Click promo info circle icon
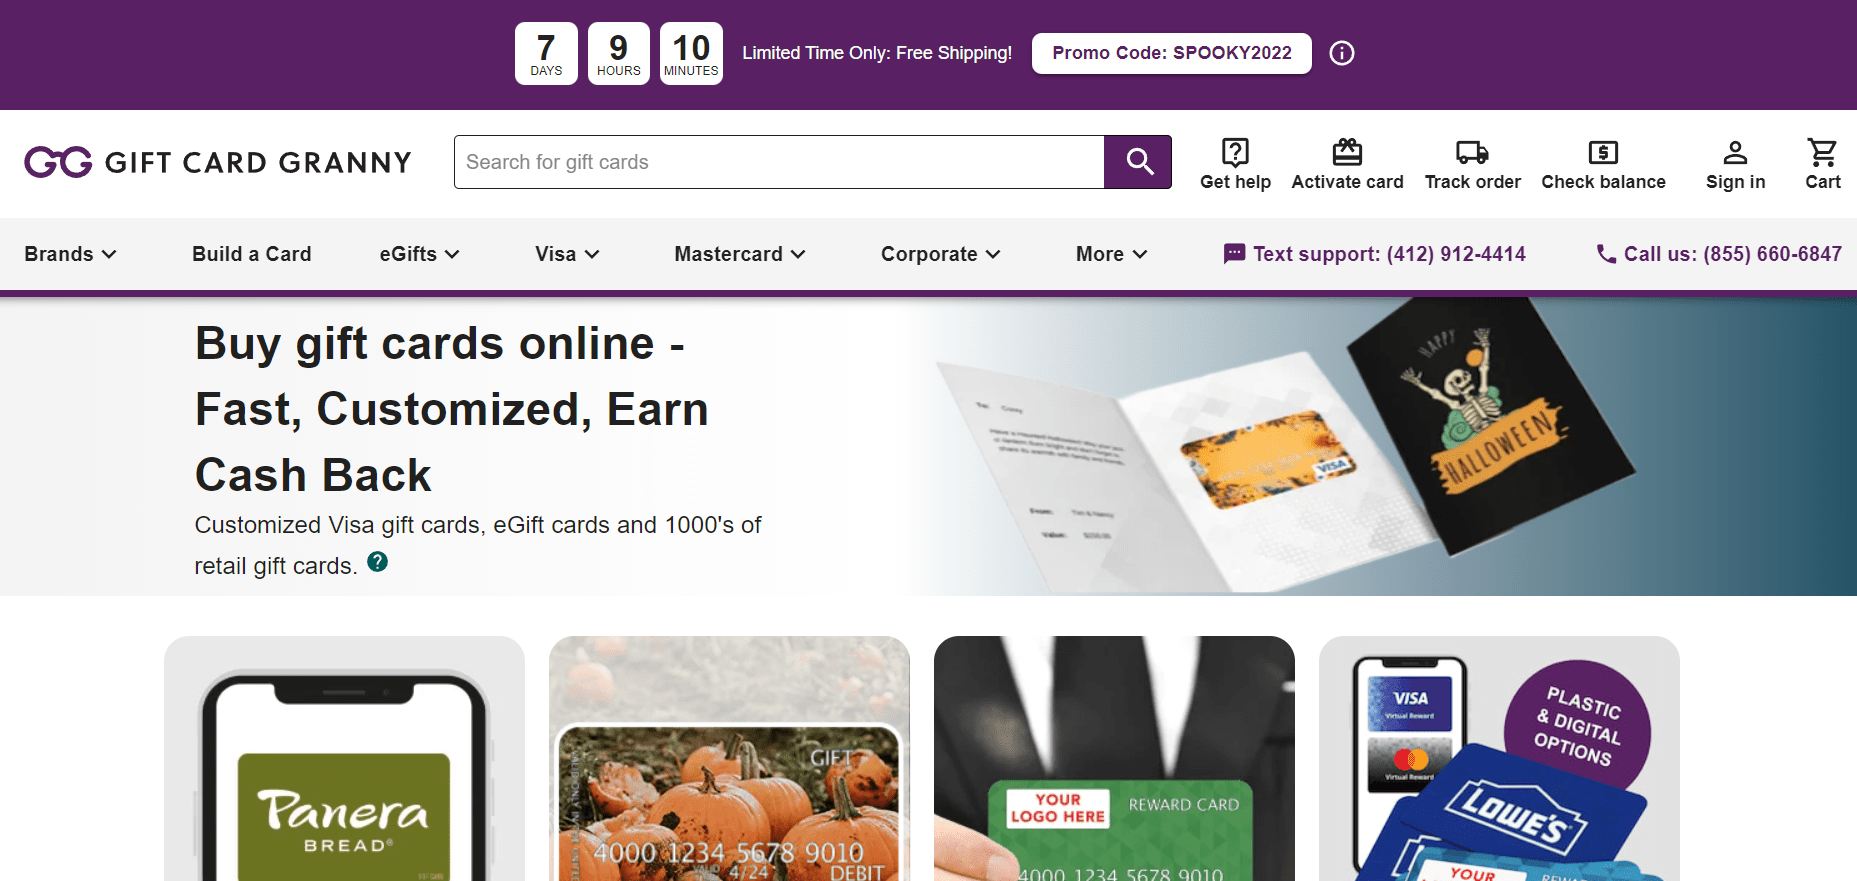The image size is (1857, 881). click(1342, 53)
